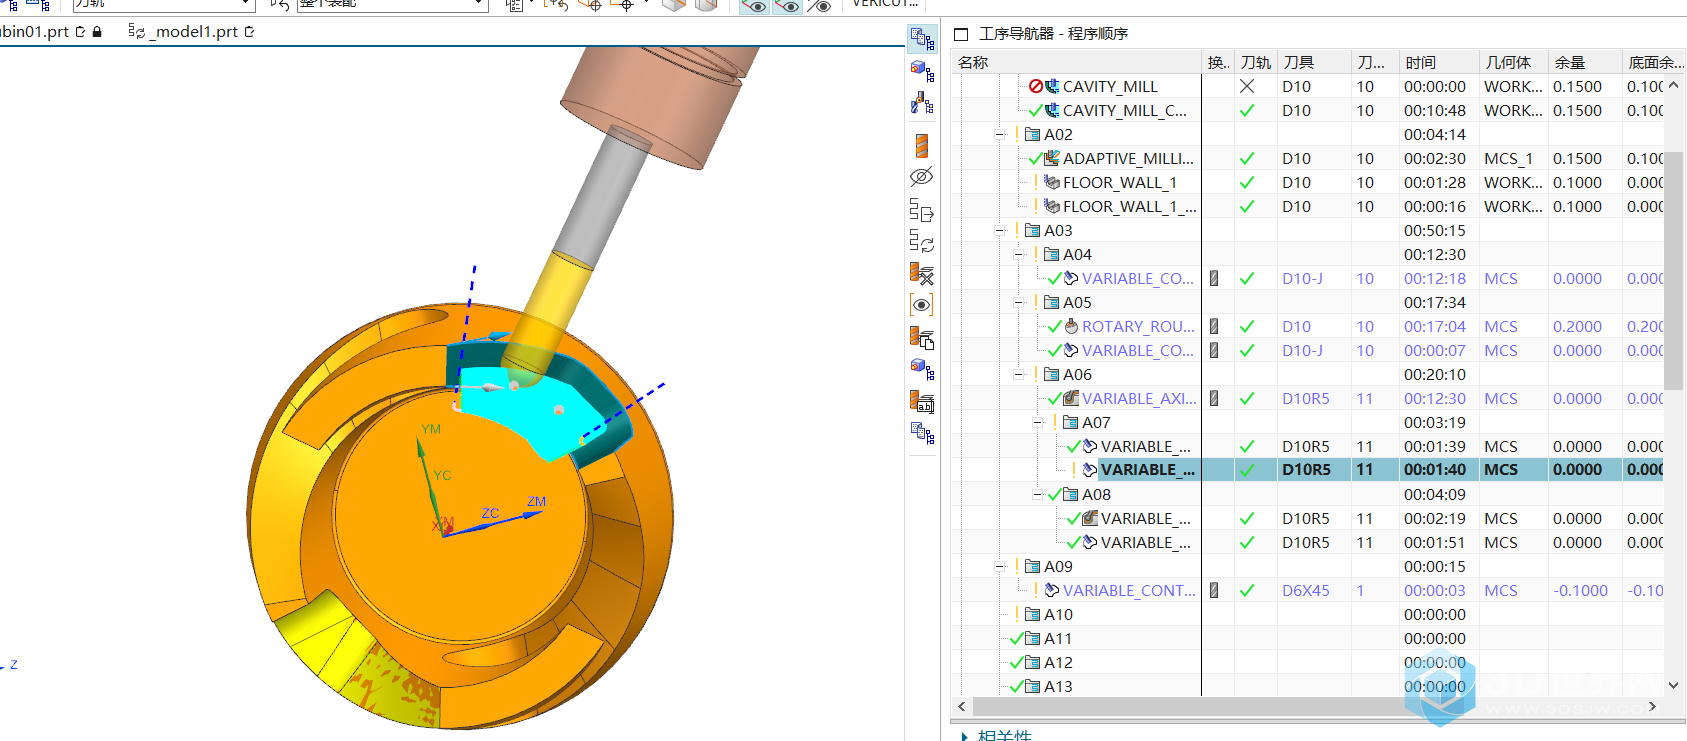Select the VARIABLE_ operation with time 00:02:19
Image resolution: width=1687 pixels, height=741 pixels.
[x=1145, y=518]
